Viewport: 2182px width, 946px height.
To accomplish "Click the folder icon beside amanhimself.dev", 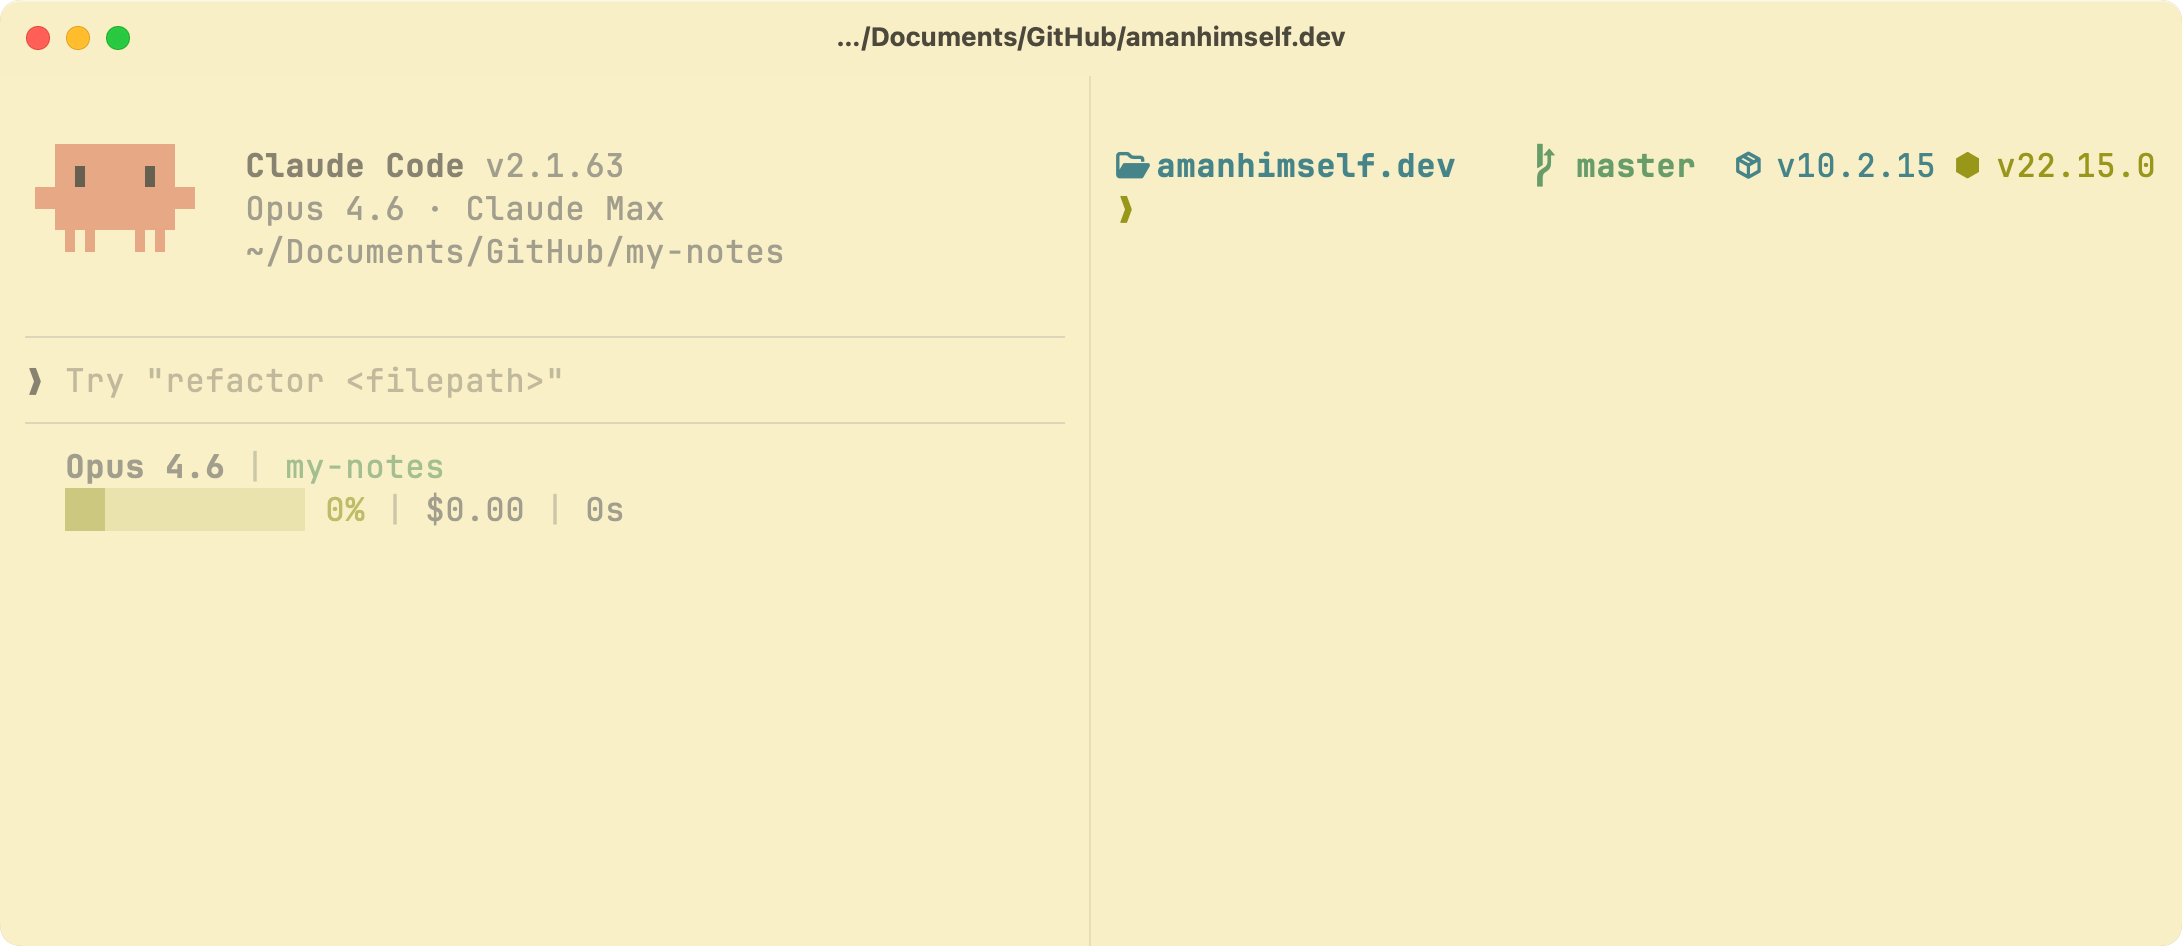I will pyautogui.click(x=1131, y=166).
